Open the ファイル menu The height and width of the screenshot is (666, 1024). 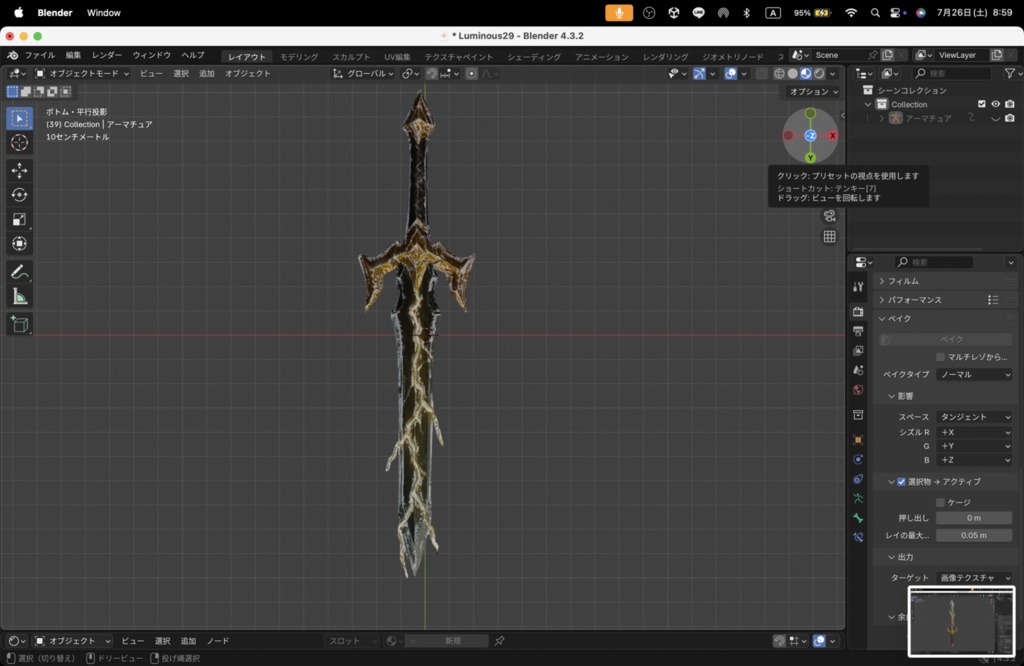[x=40, y=55]
